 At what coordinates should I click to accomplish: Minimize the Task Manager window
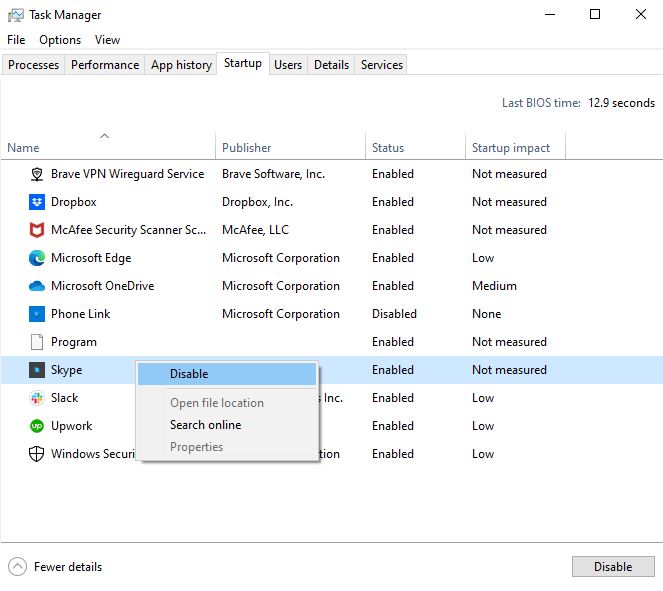pyautogui.click(x=550, y=14)
